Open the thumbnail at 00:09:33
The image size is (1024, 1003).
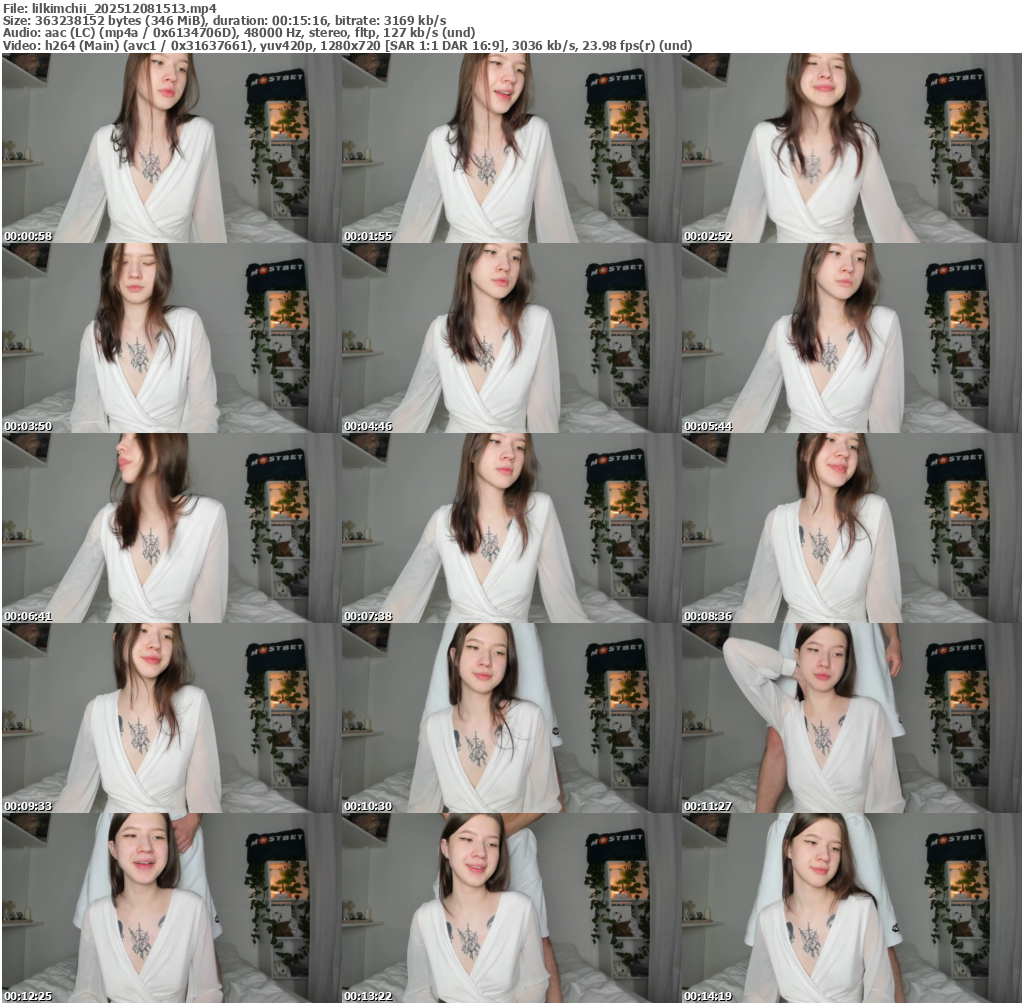pos(171,718)
